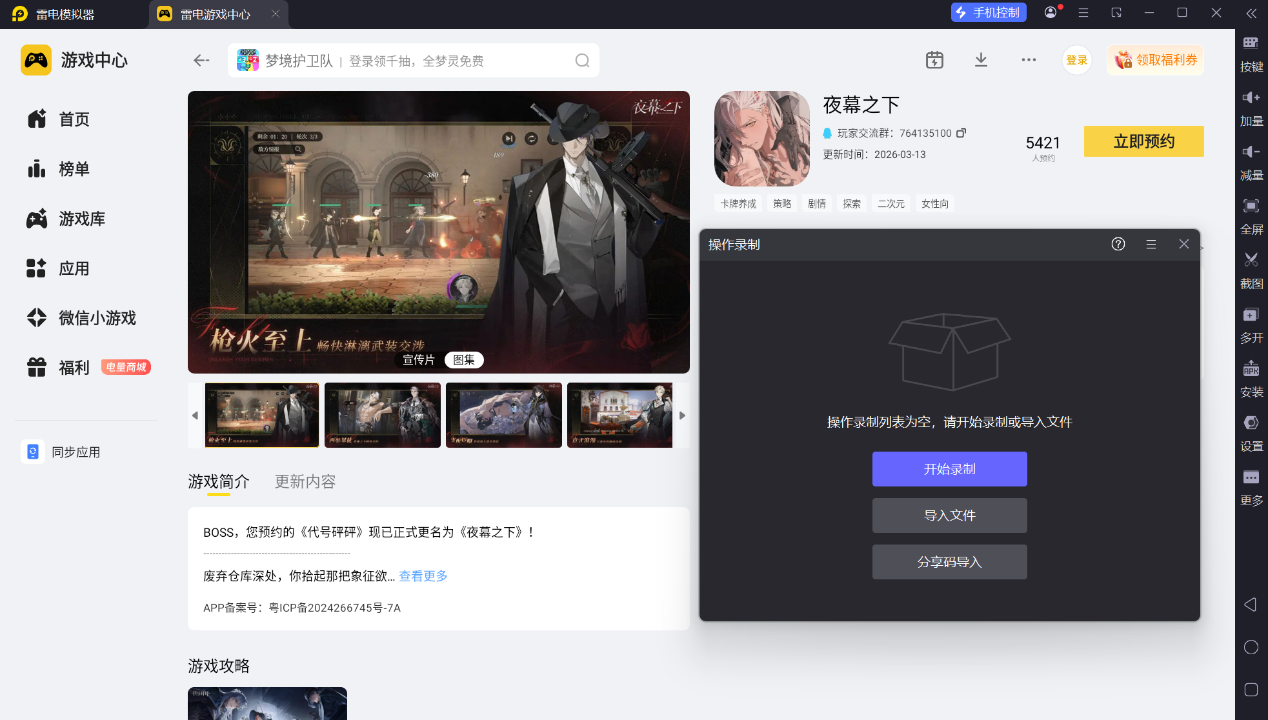Click 导入文件 in recording panel

[949, 515]
